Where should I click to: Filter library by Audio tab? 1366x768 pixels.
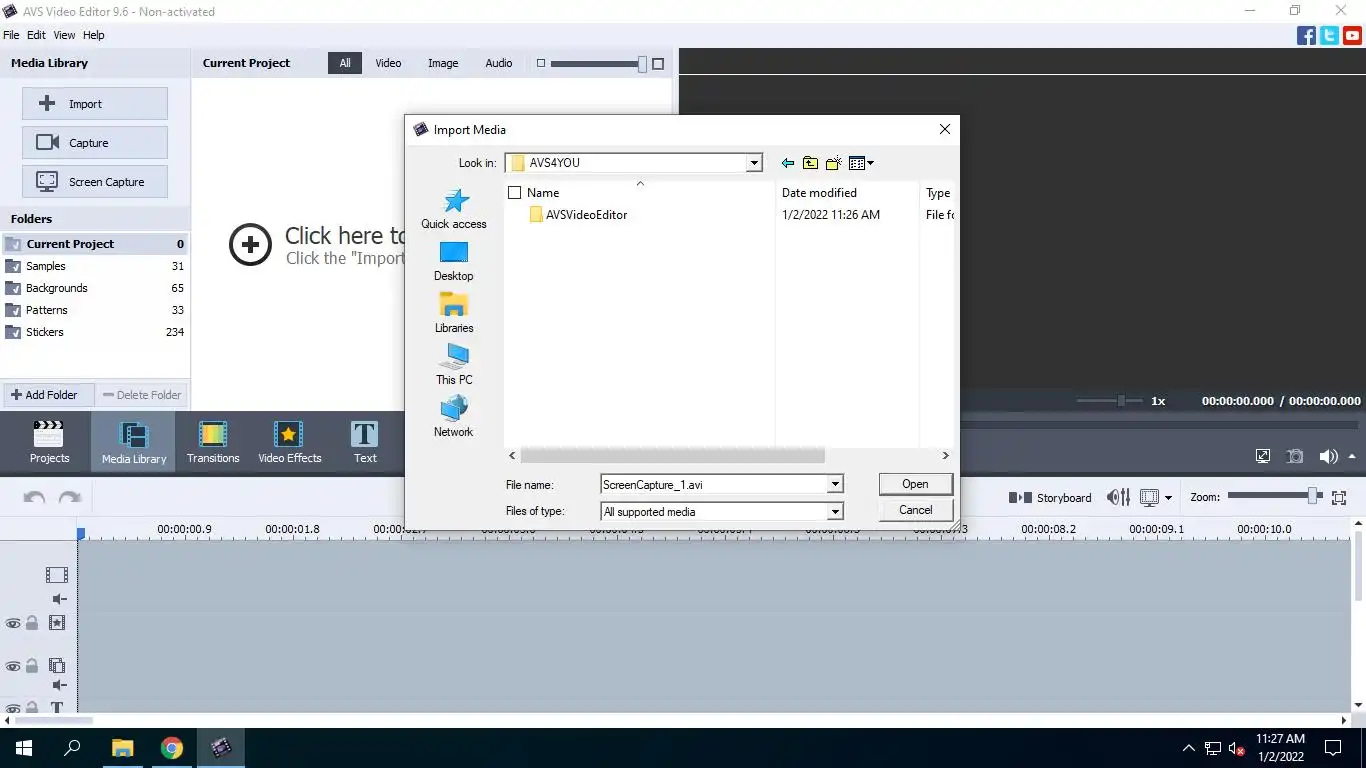click(499, 63)
